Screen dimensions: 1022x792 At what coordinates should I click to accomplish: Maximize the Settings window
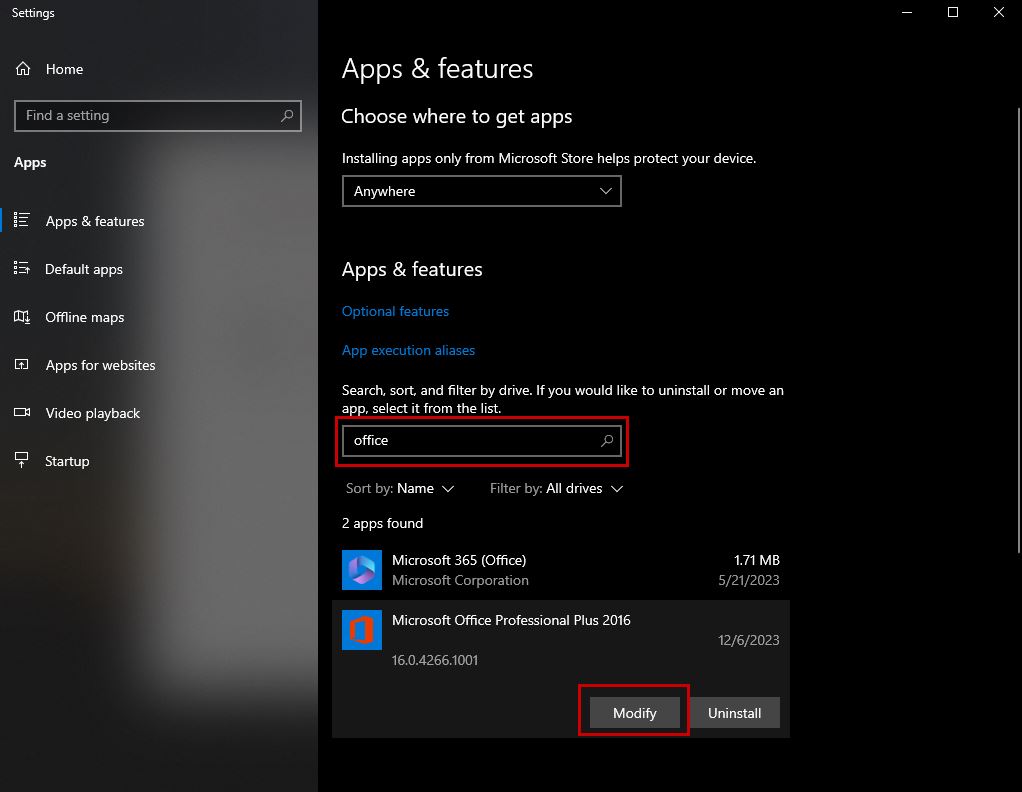(x=953, y=12)
